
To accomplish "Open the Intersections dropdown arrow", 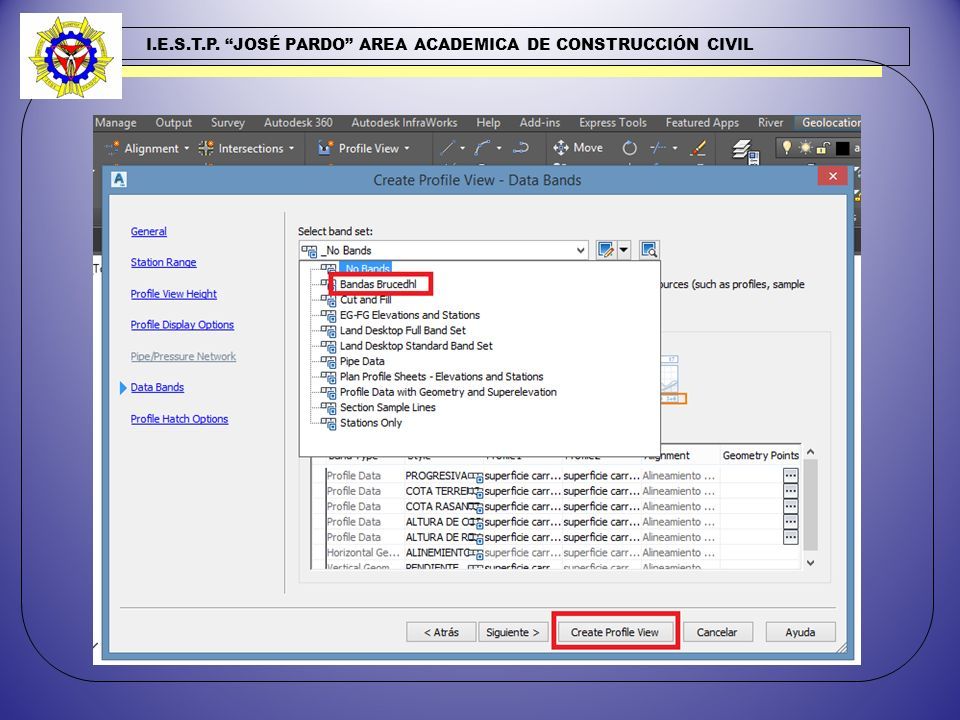I will coord(291,148).
